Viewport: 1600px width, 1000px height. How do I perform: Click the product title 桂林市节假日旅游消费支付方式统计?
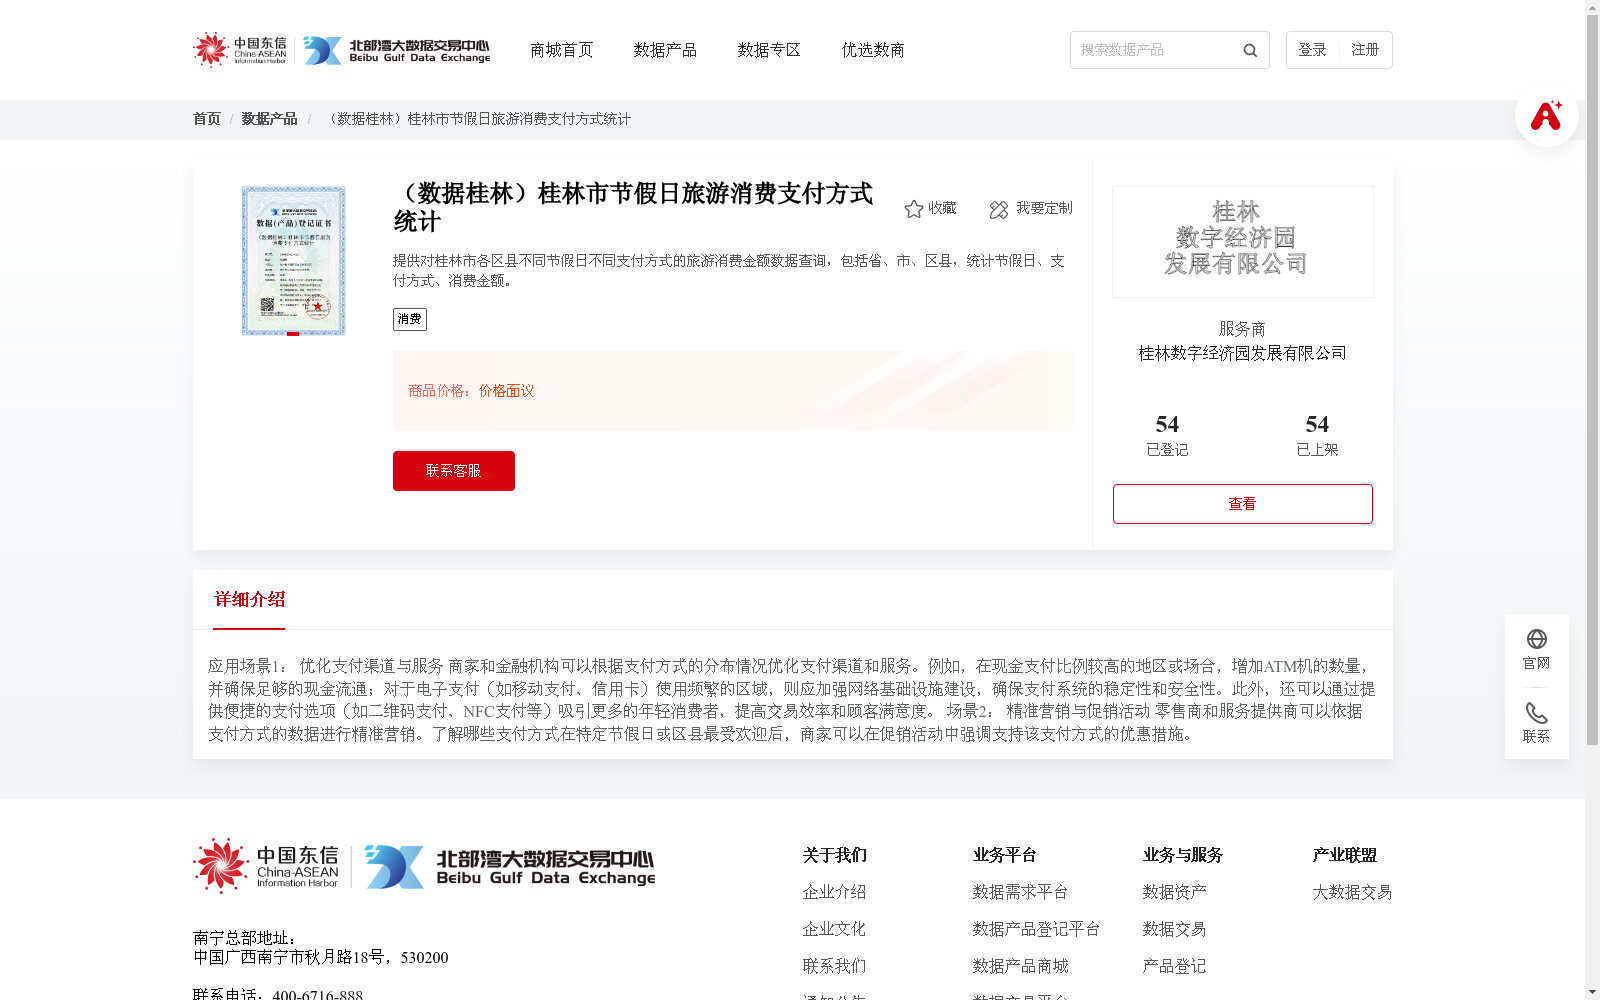point(633,207)
